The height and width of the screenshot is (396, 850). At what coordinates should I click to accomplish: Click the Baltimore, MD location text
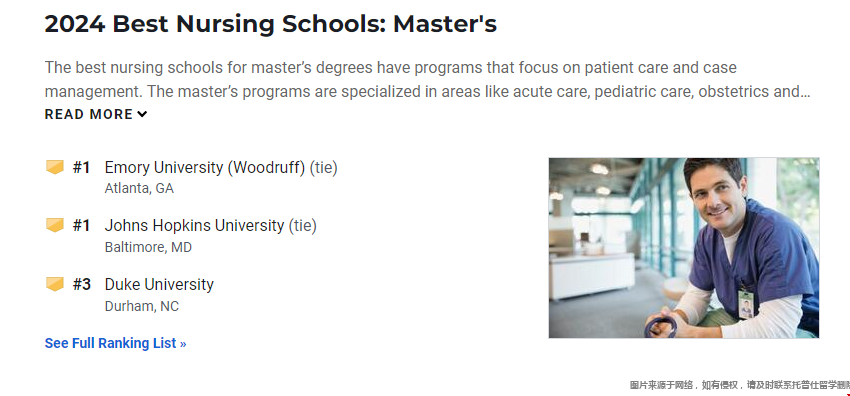pyautogui.click(x=148, y=248)
